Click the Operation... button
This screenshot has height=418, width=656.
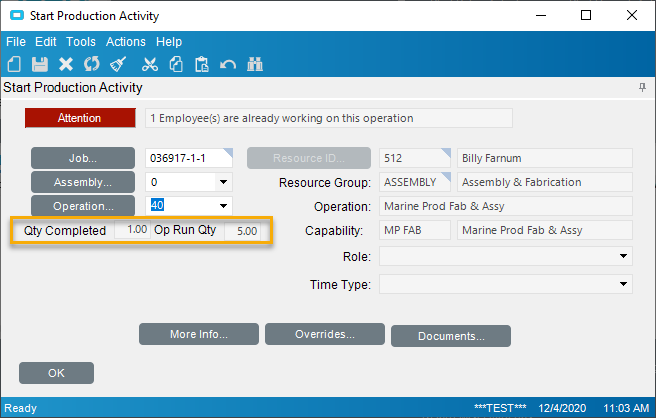click(83, 206)
